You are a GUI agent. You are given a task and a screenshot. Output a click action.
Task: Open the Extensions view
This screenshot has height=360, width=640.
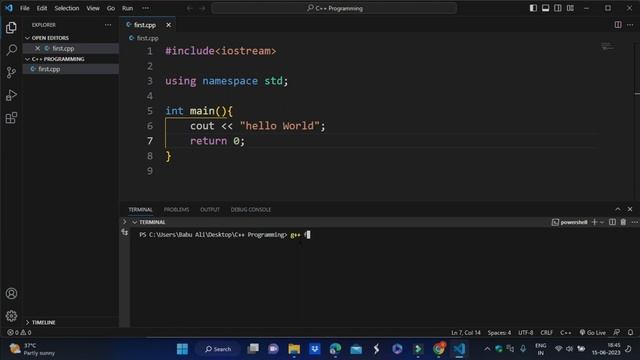click(x=11, y=118)
